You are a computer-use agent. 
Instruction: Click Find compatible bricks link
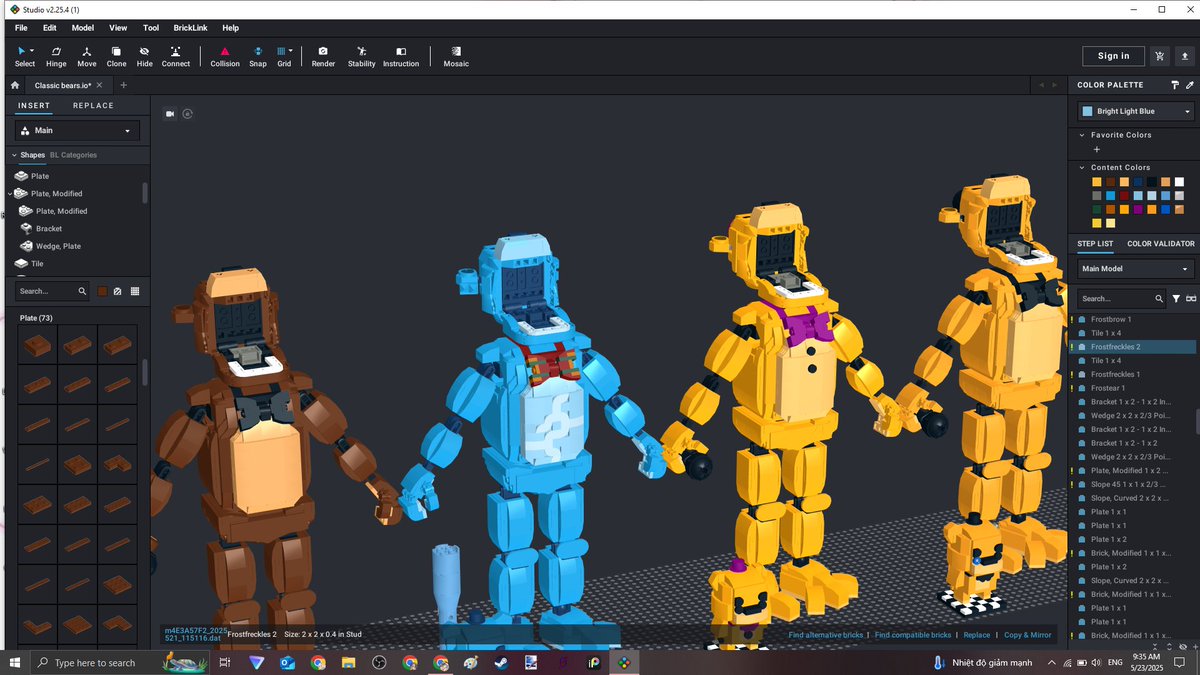[x=913, y=635]
